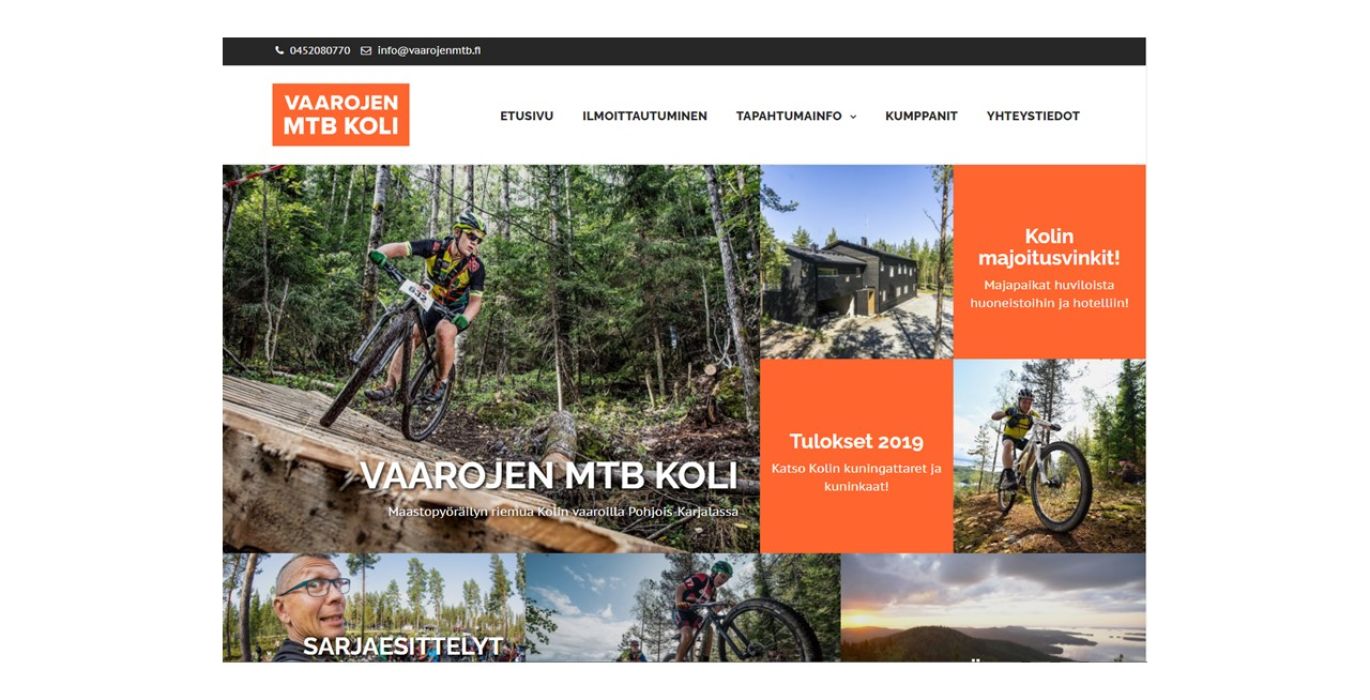
Task: Click the Vaarojen MTB Koli hero heading
Action: click(x=548, y=476)
